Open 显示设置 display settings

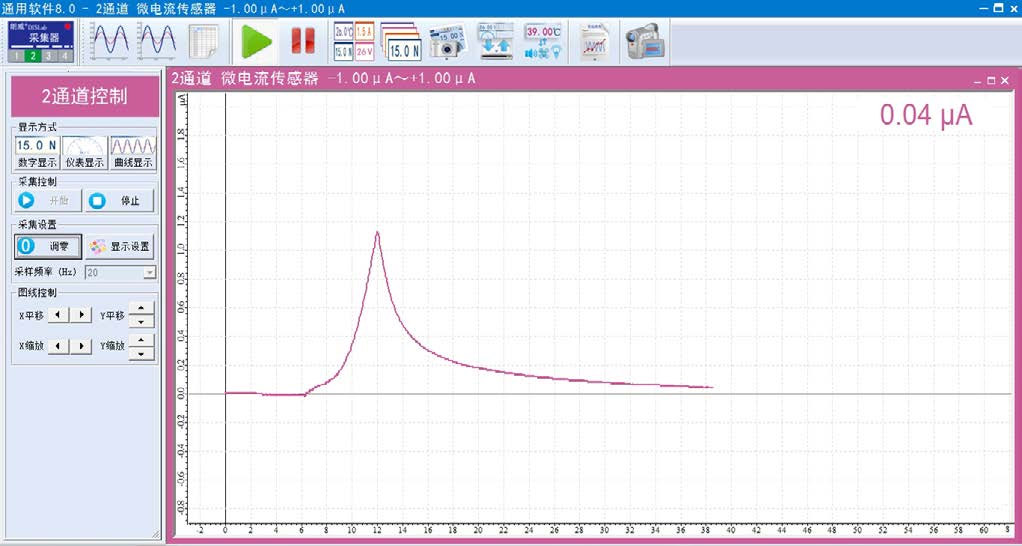coord(120,246)
